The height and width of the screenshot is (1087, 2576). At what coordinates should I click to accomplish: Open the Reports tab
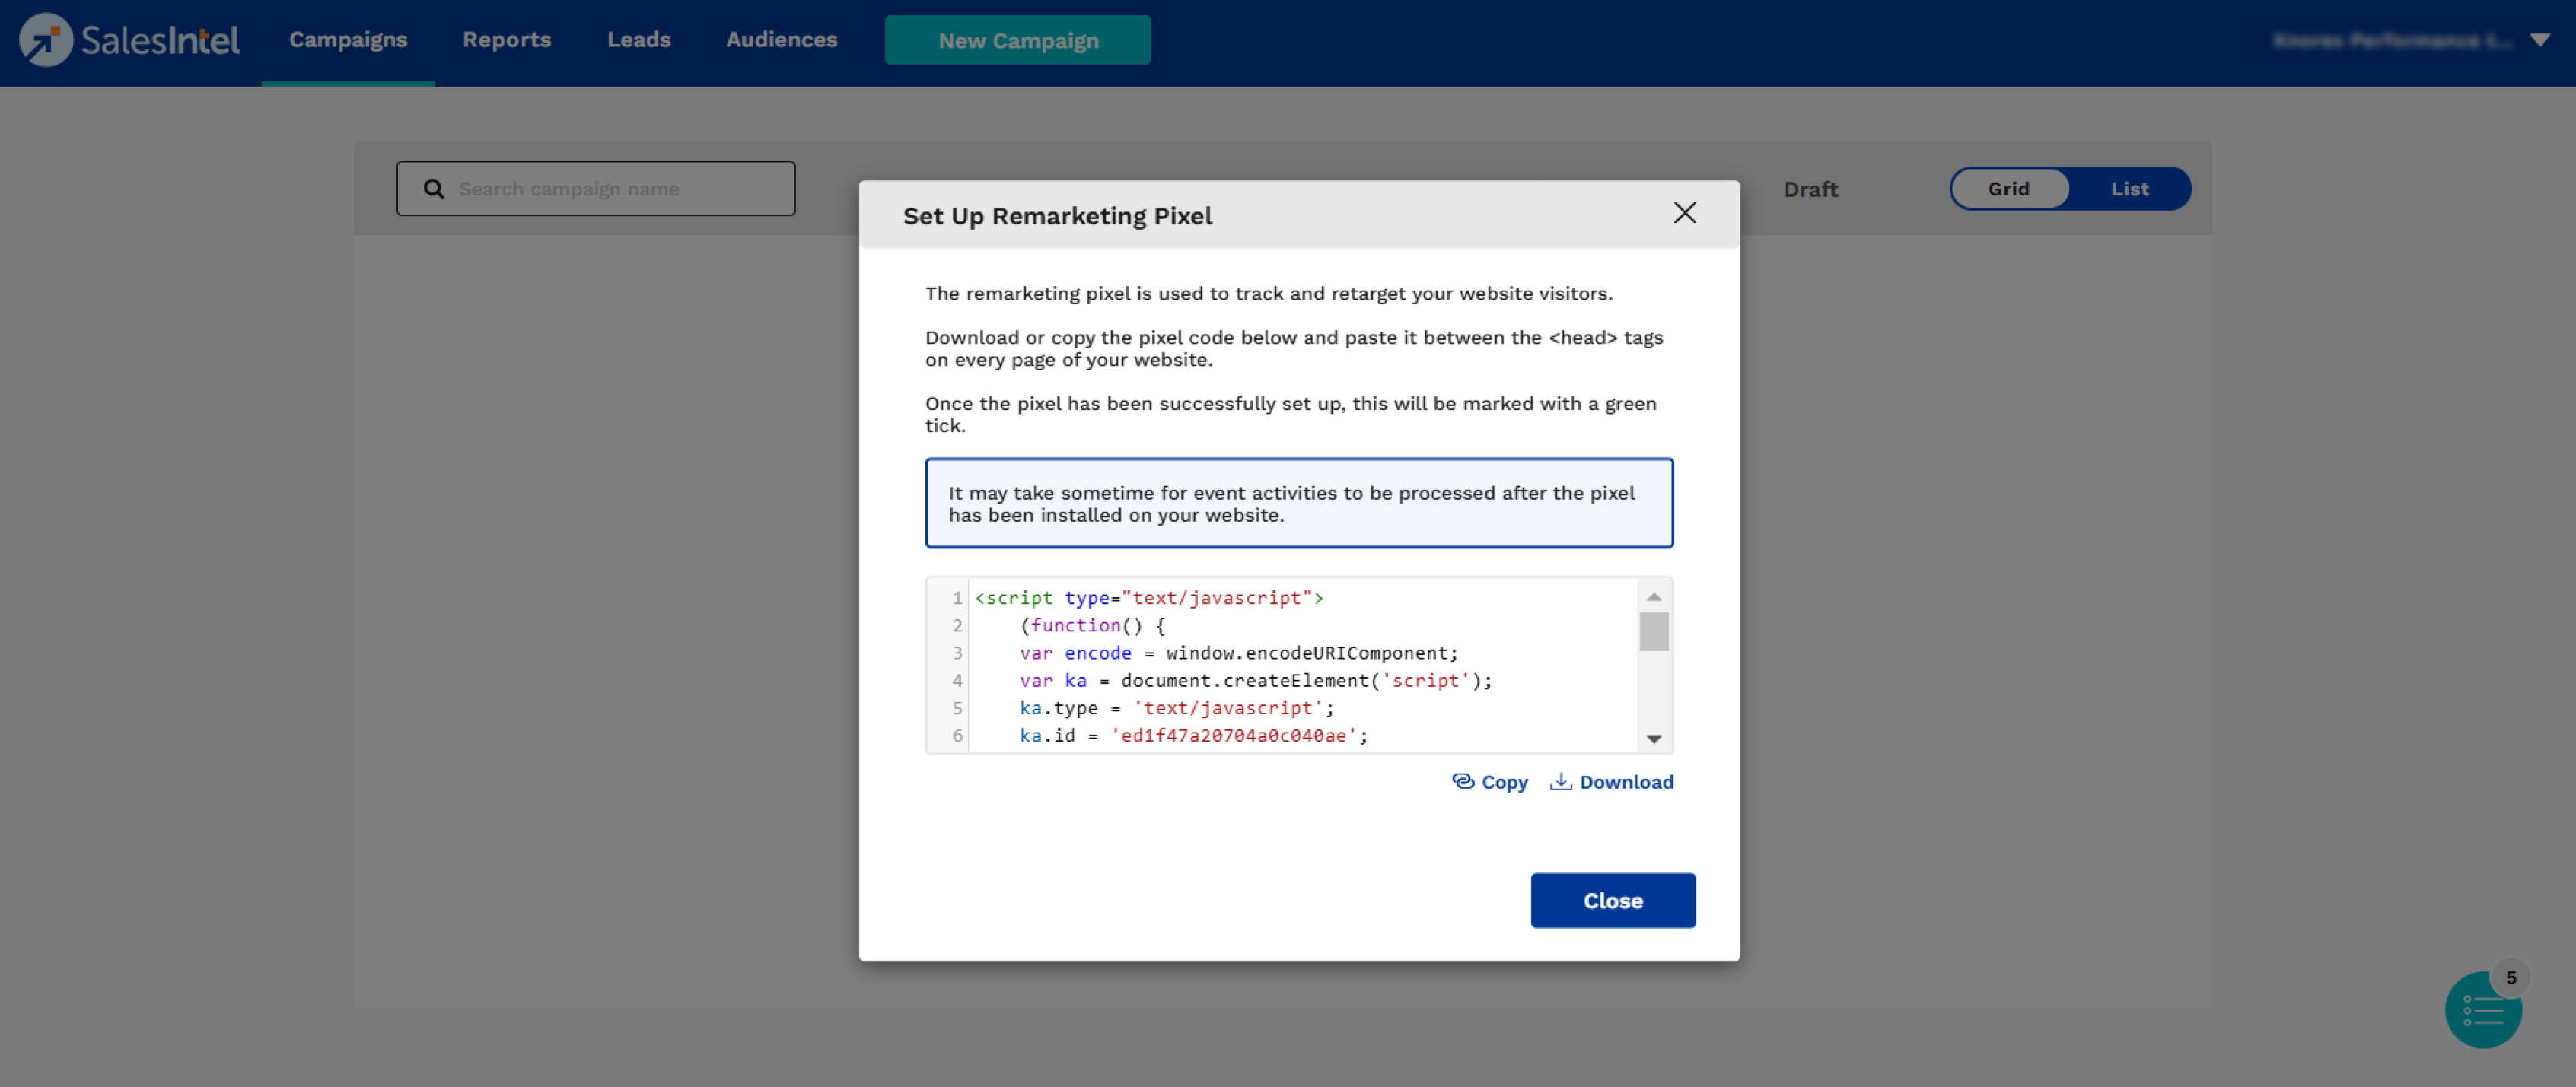pos(506,40)
